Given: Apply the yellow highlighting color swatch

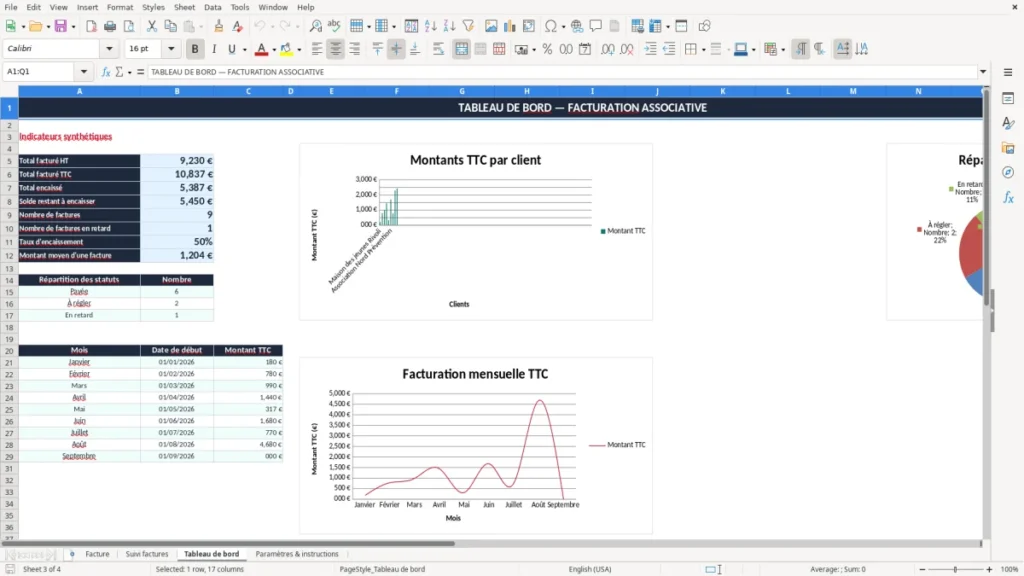Looking at the screenshot, I should click(286, 49).
